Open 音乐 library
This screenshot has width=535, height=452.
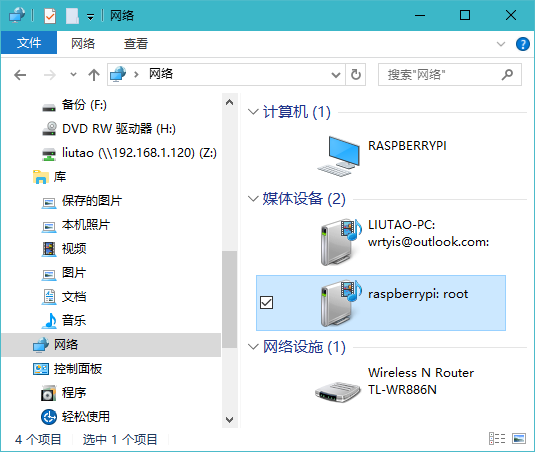click(x=111, y=321)
